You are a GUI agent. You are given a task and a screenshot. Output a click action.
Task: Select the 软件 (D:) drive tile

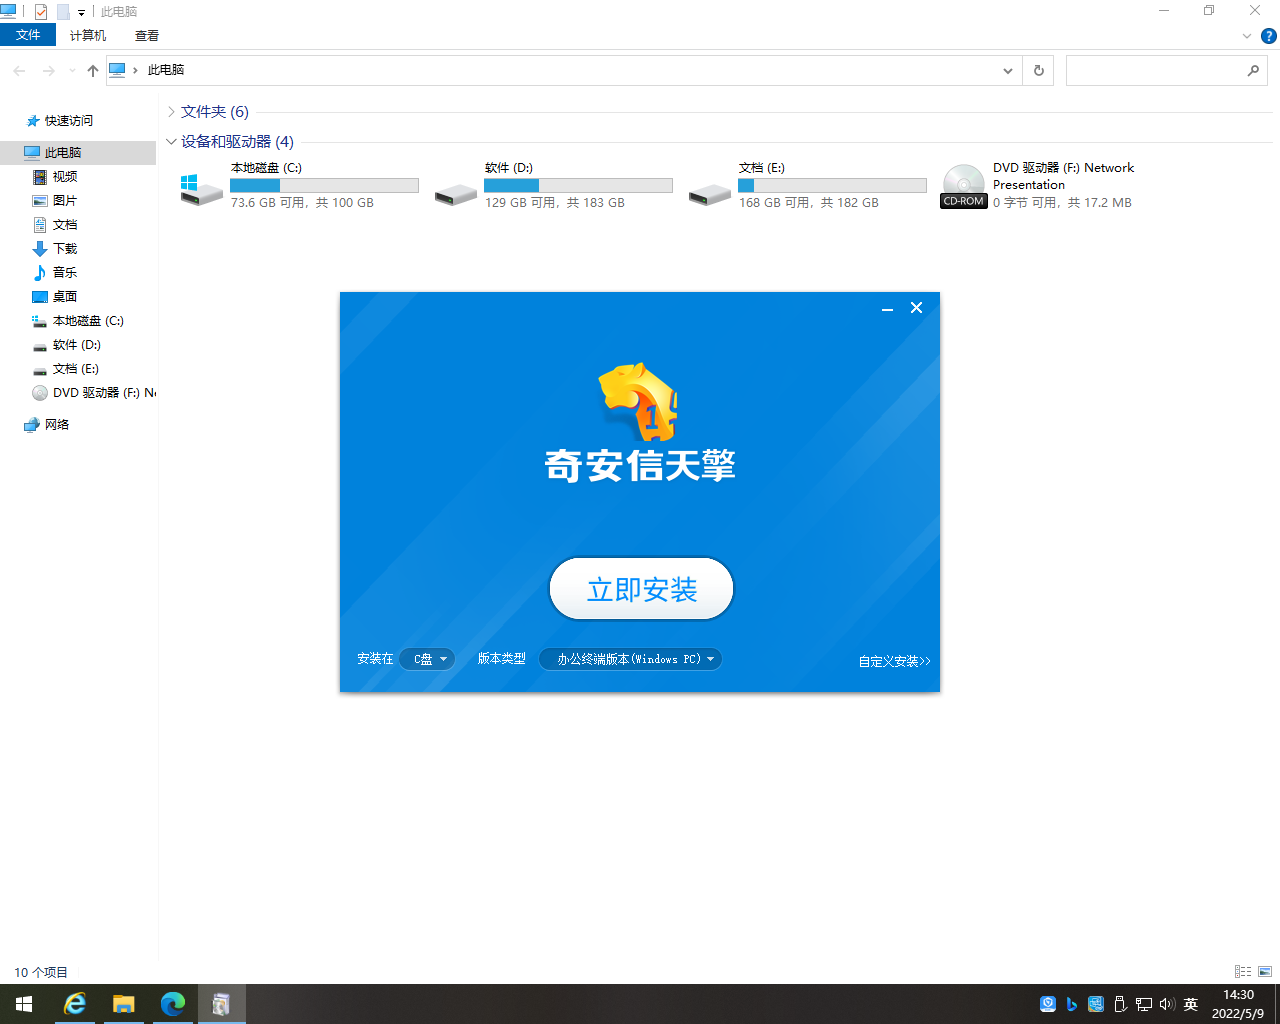click(553, 185)
